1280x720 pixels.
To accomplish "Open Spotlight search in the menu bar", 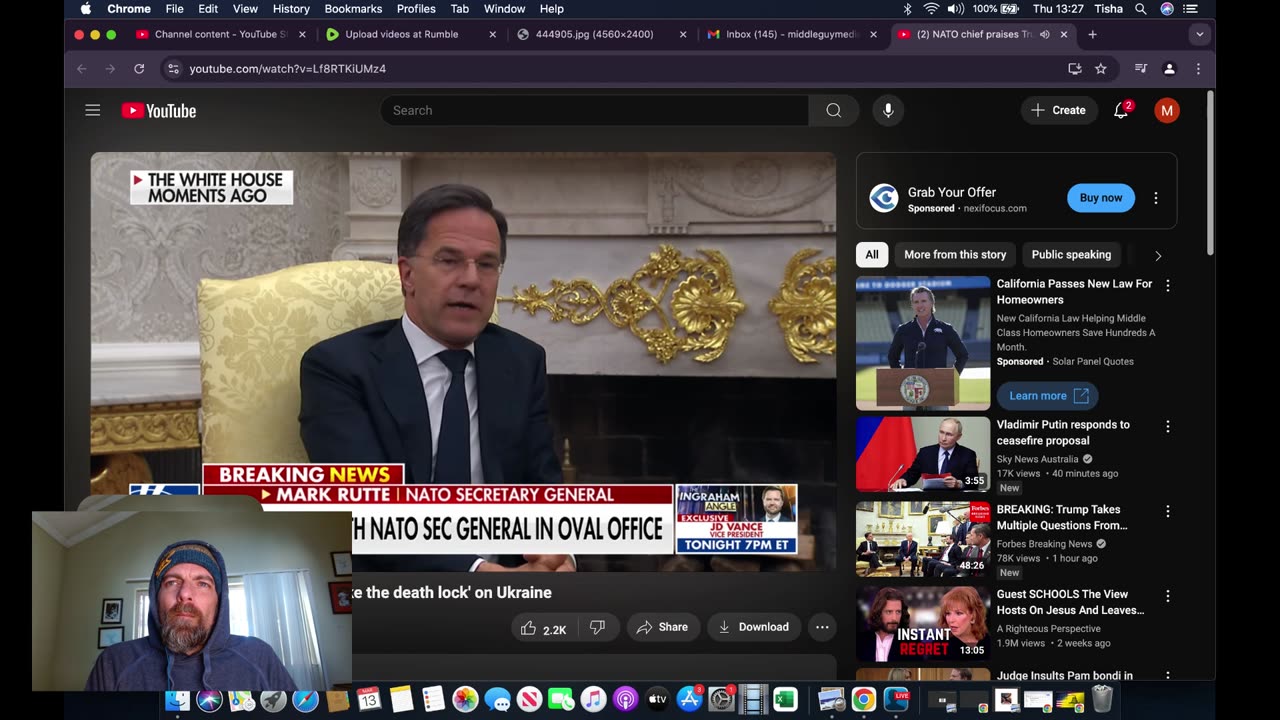I will (x=1141, y=9).
